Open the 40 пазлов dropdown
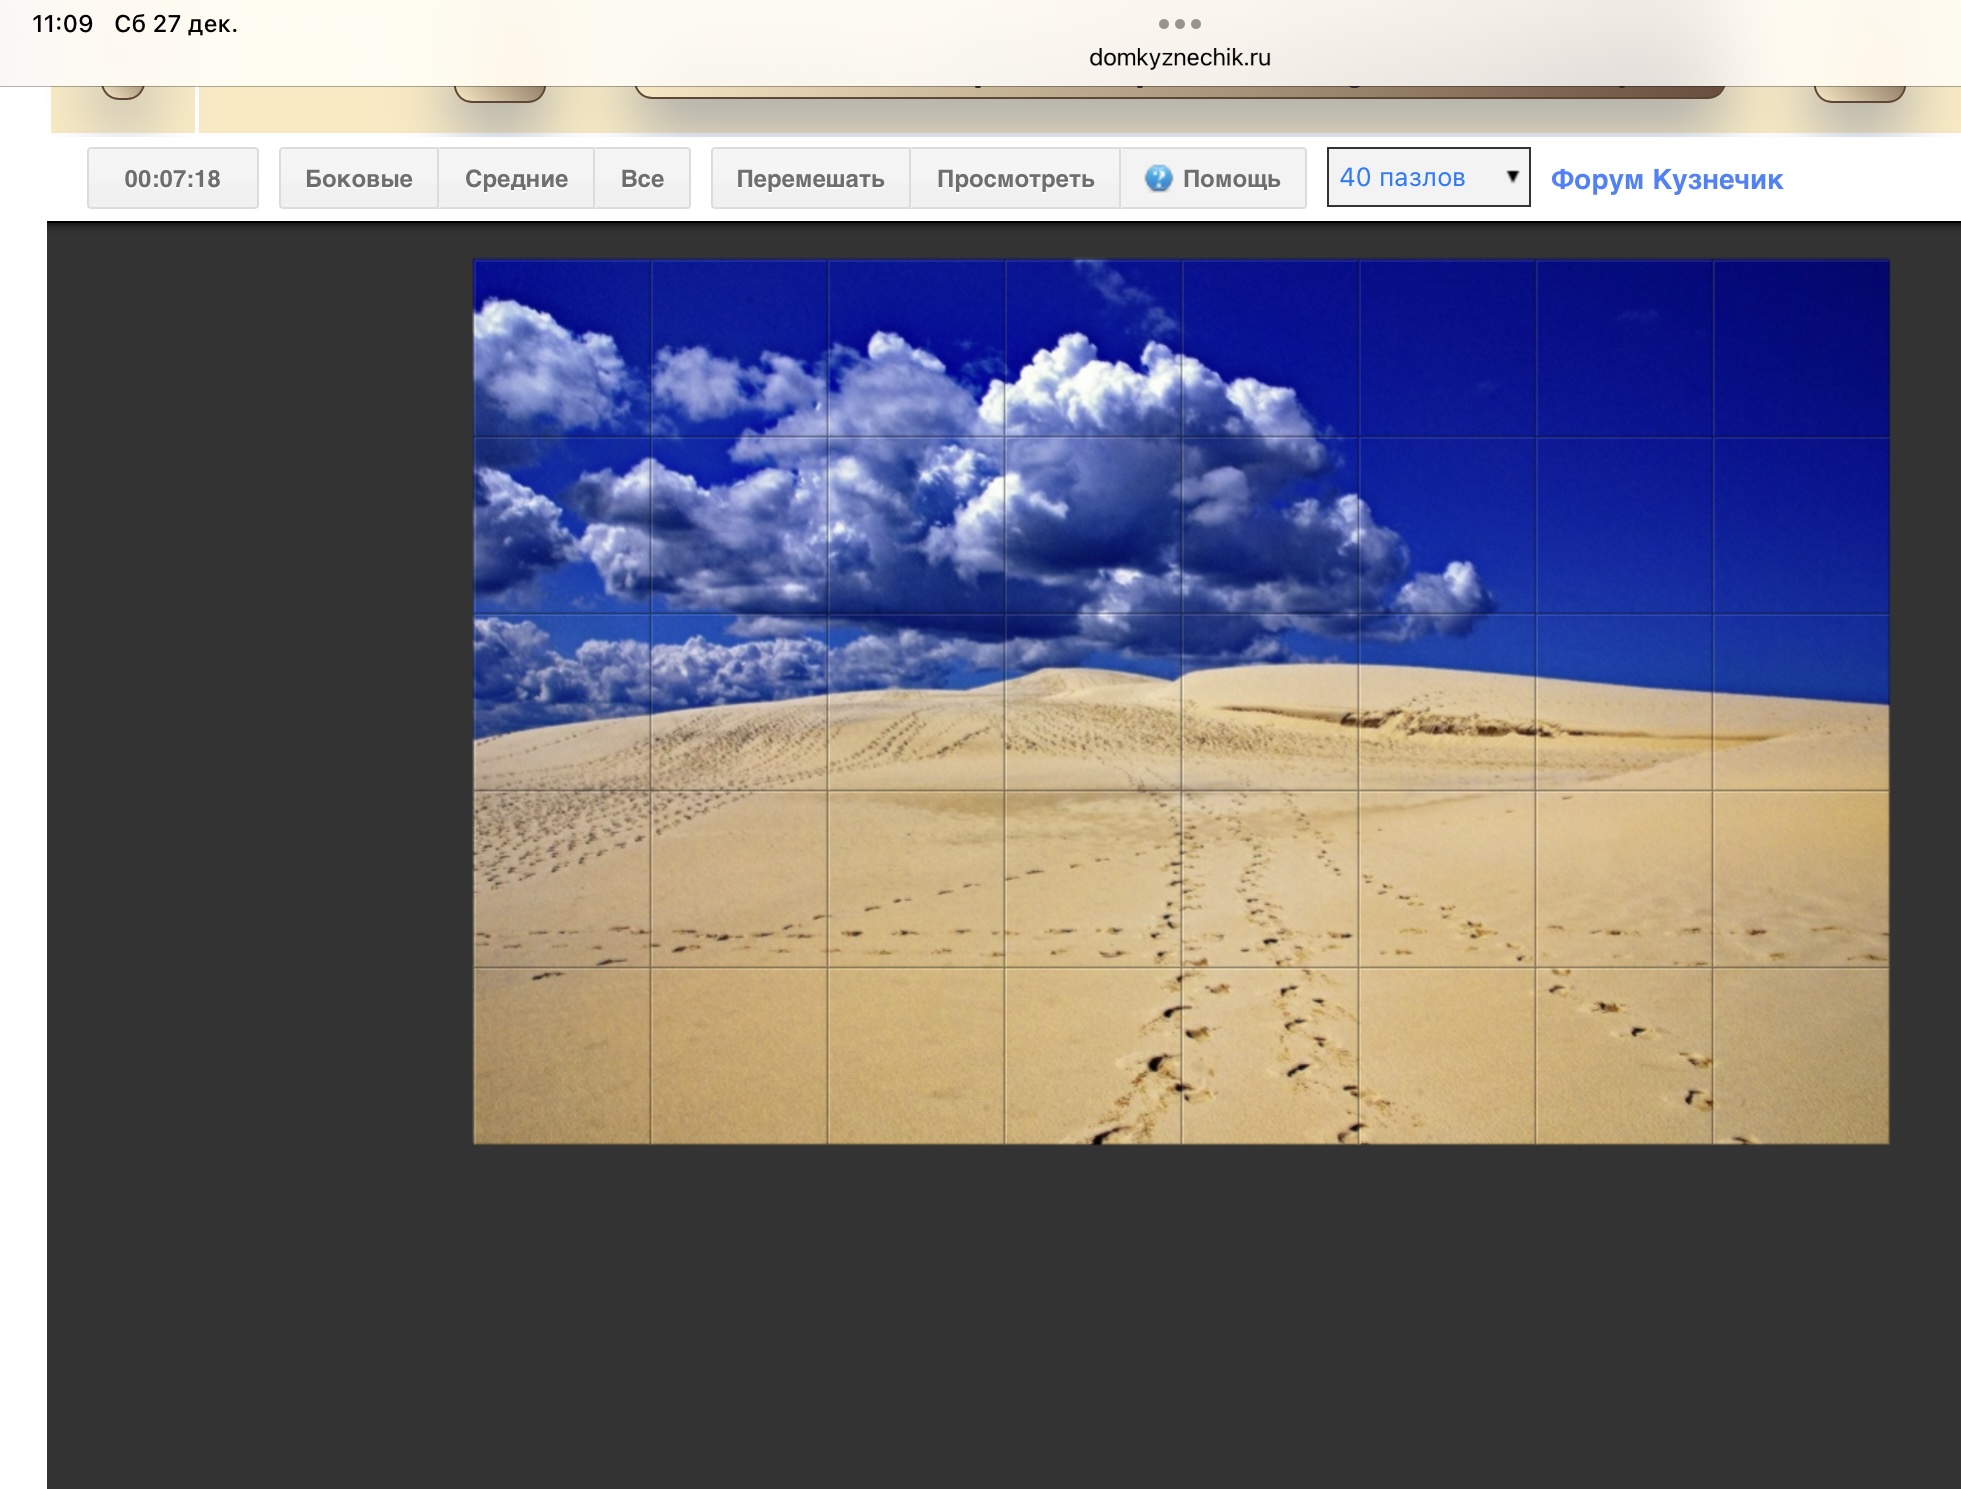The image size is (1961, 1489). [x=1403, y=178]
